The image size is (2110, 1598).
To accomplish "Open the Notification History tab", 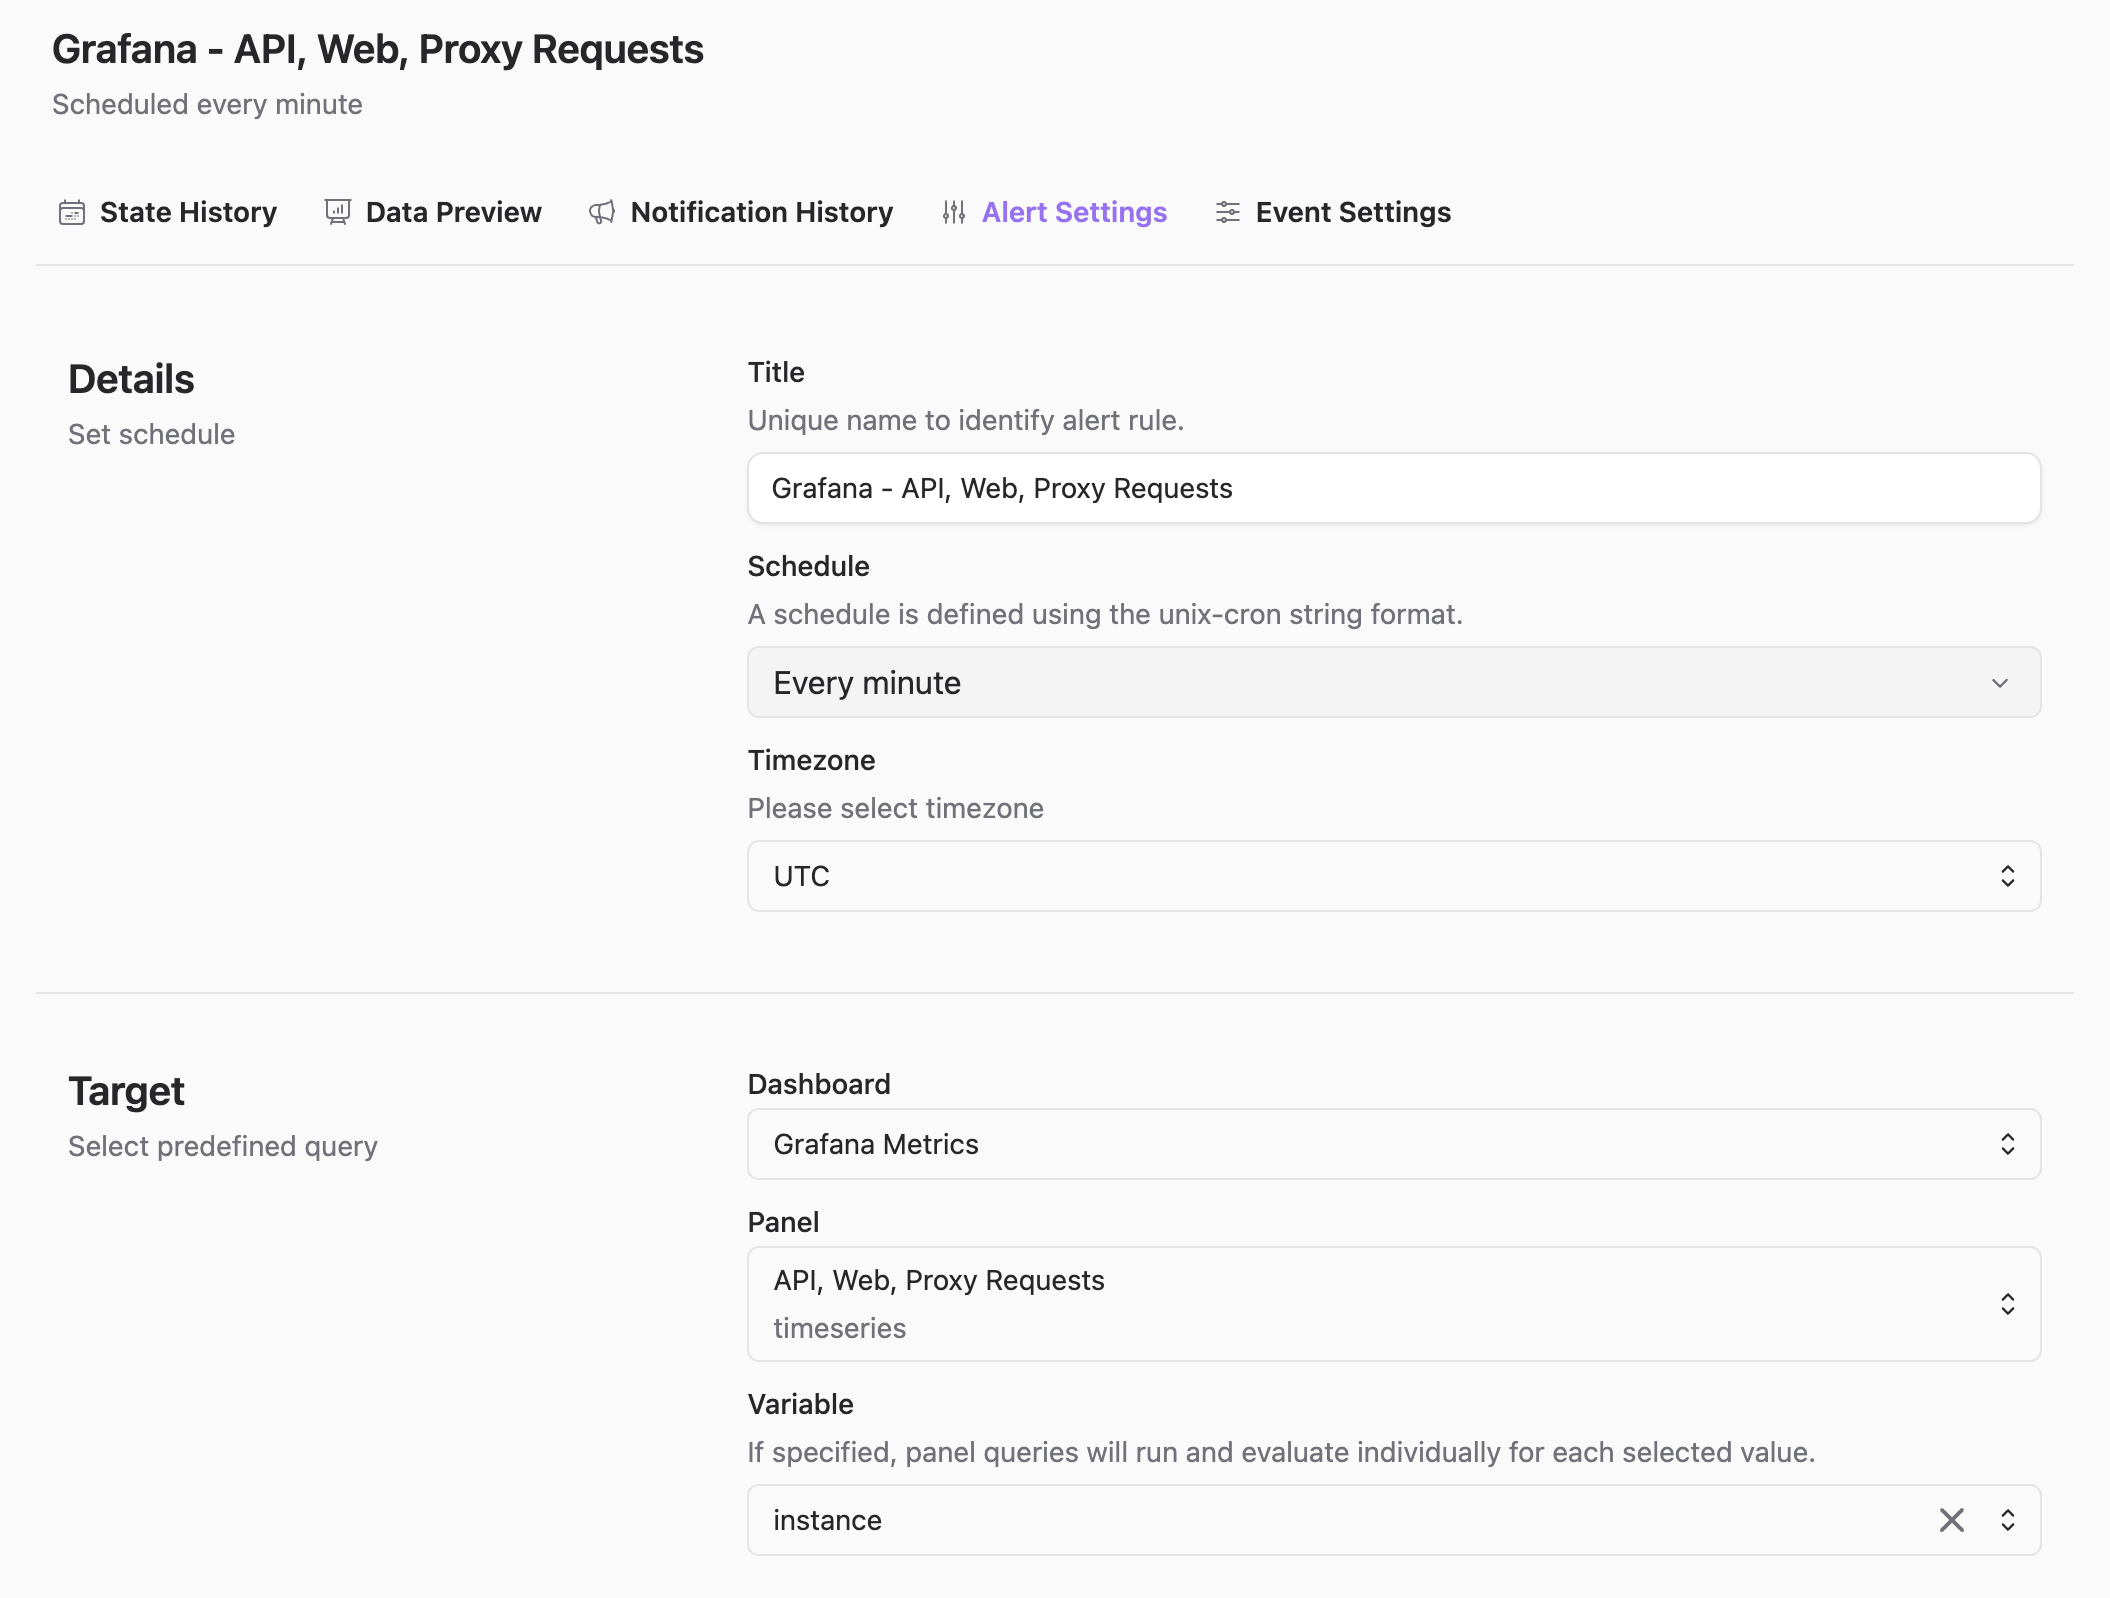I will (x=741, y=212).
